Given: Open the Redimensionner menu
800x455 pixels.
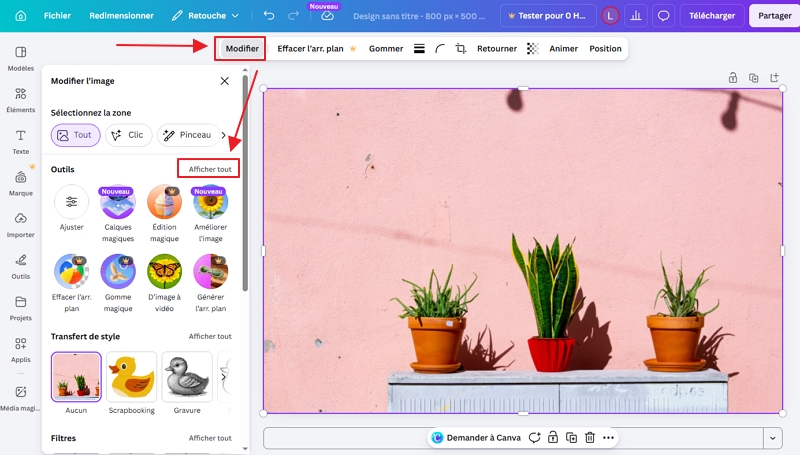Looking at the screenshot, I should (121, 16).
